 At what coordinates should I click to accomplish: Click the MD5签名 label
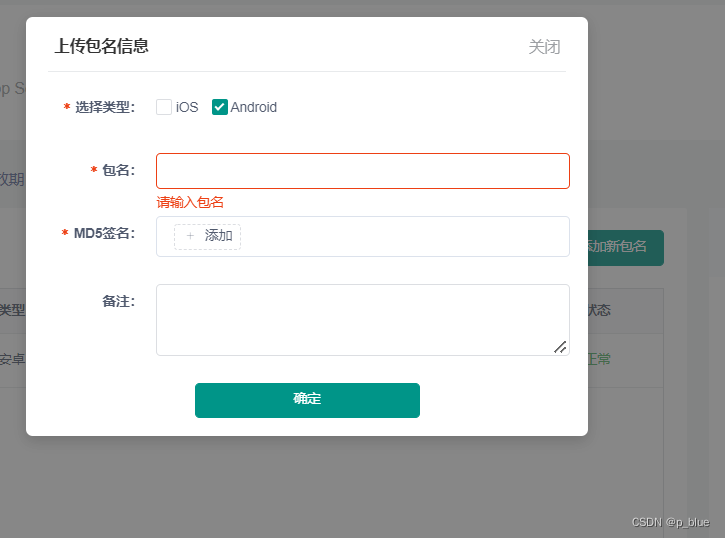tap(104, 233)
